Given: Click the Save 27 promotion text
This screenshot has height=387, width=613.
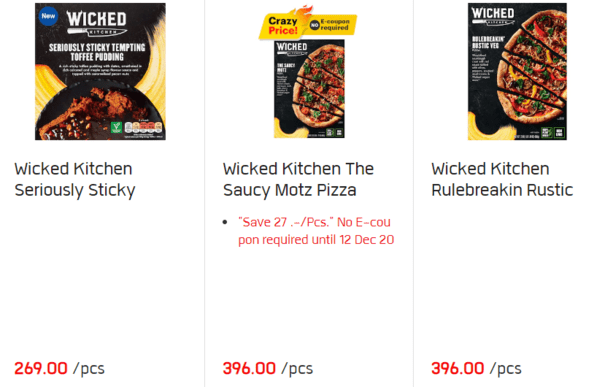Looking at the screenshot, I should (x=316, y=231).
